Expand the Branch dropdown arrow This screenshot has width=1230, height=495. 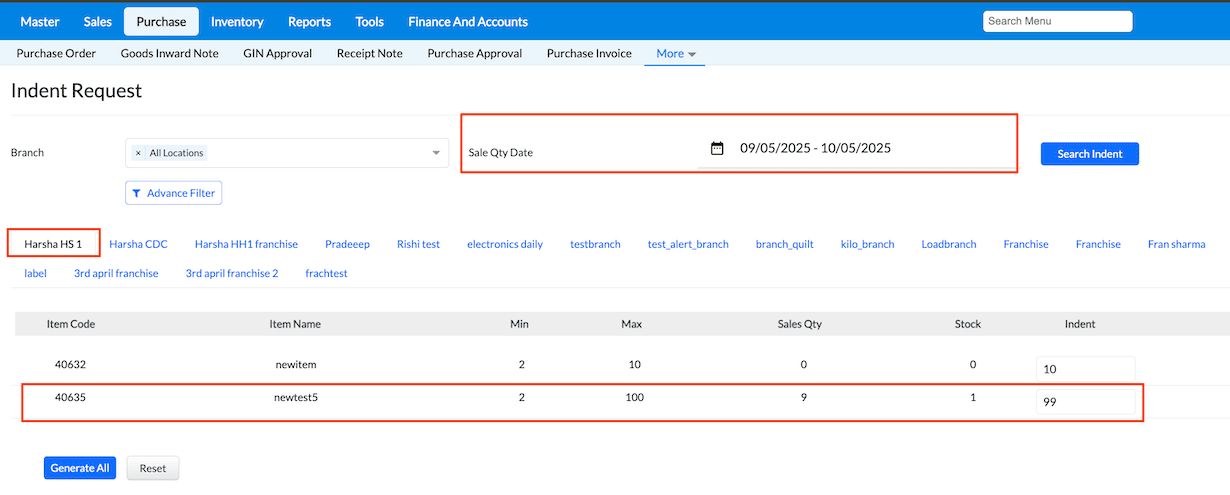tap(436, 153)
